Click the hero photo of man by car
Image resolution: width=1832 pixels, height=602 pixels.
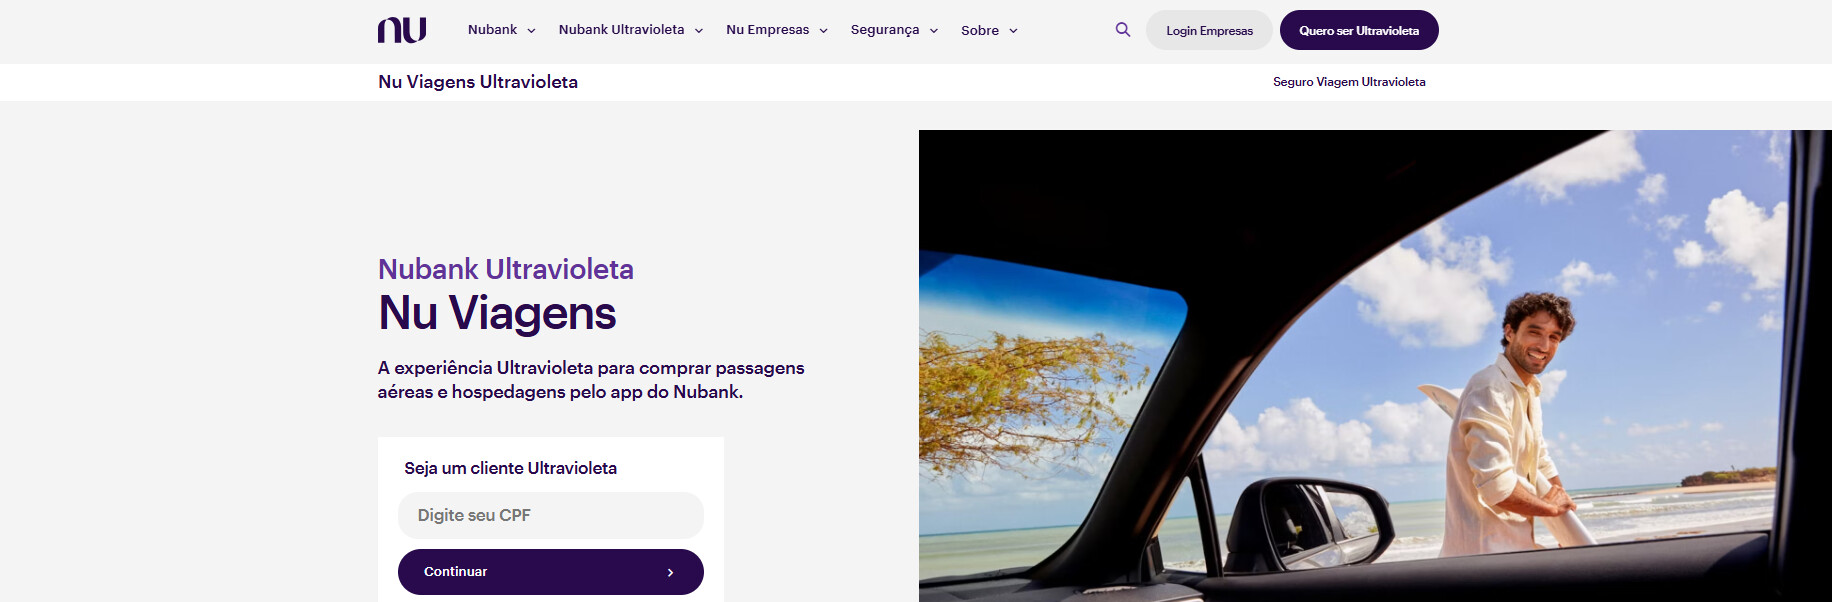coord(1375,366)
